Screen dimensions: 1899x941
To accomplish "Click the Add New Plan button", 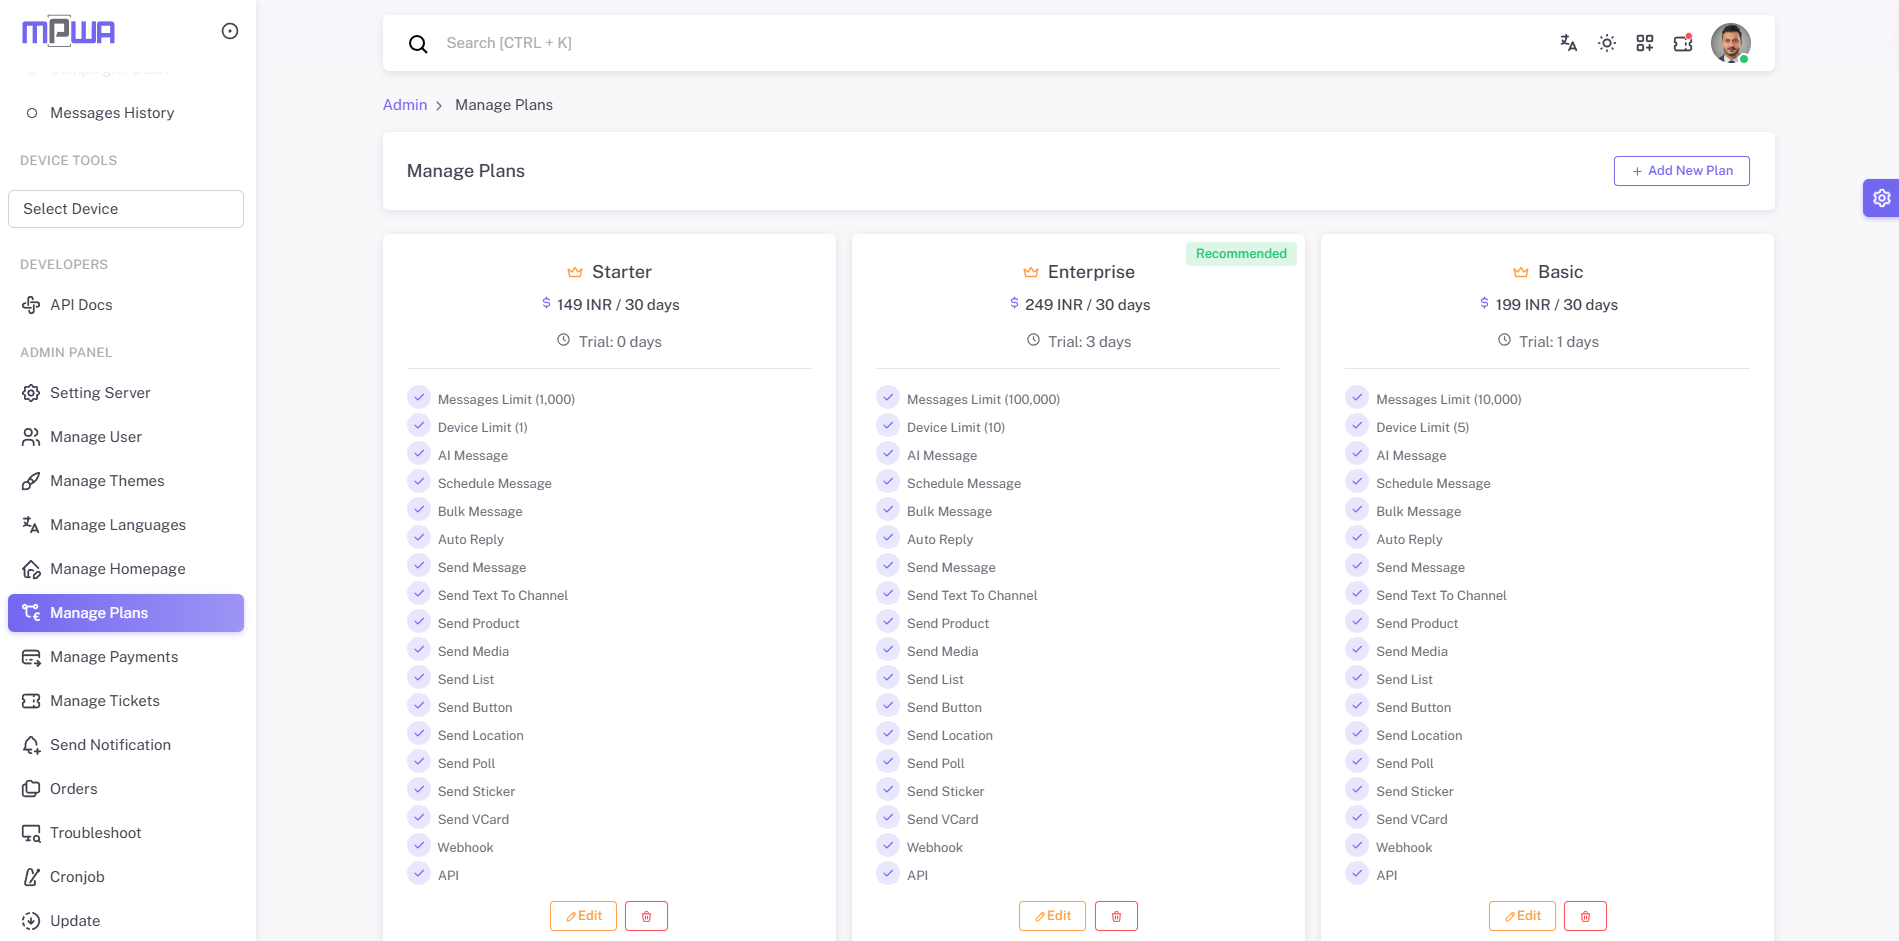I will click(x=1681, y=171).
